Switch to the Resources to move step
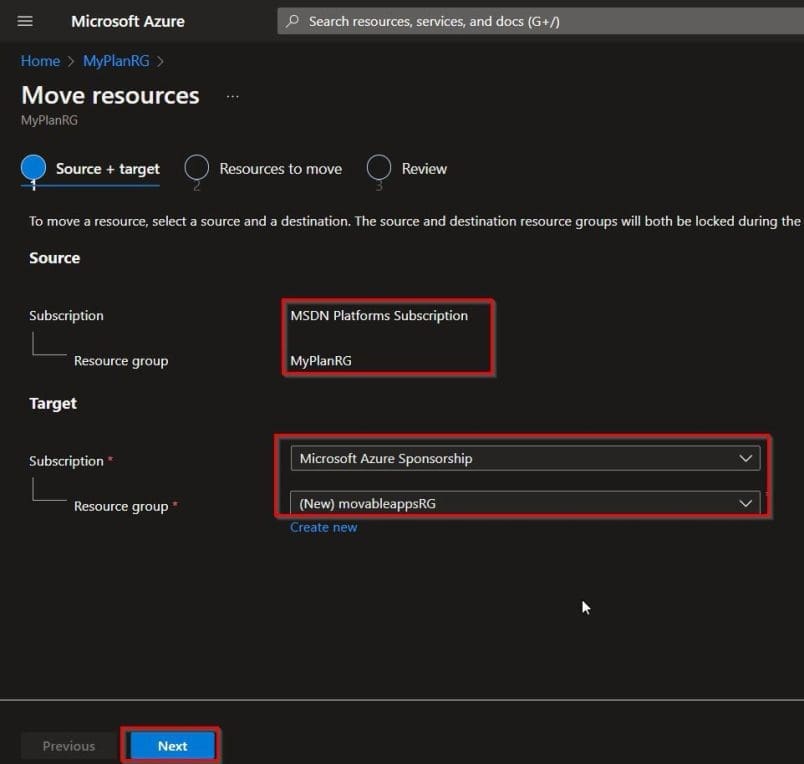Viewport: 804px width, 764px height. coord(280,168)
